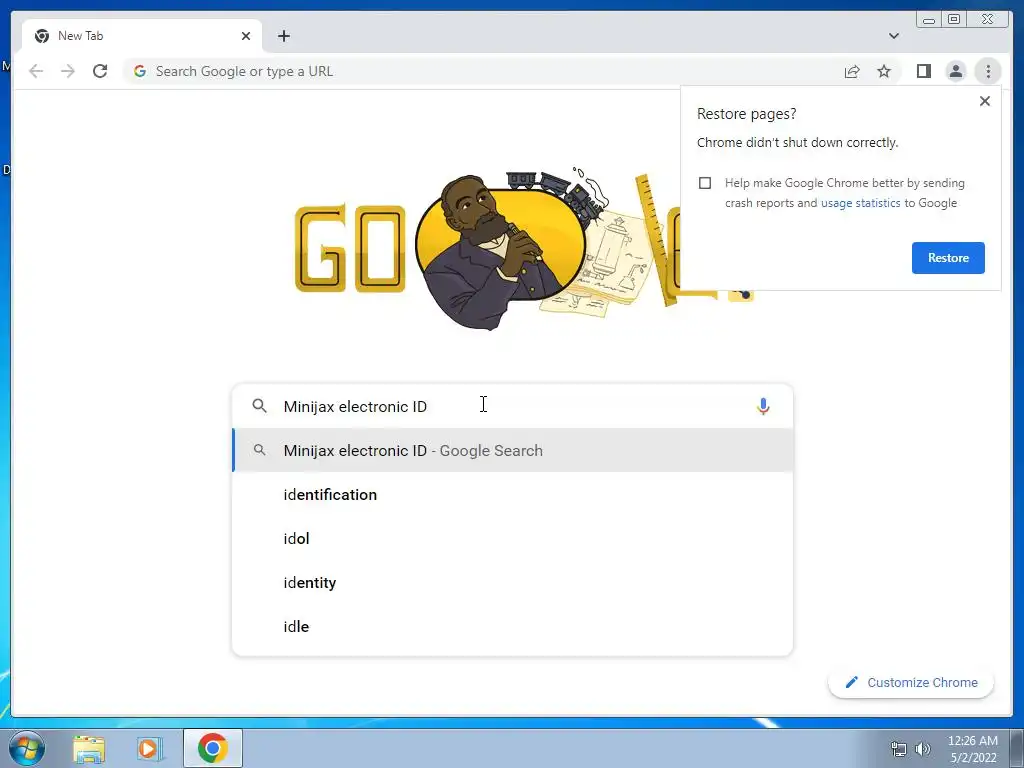Click the Chrome taskbar icon

point(213,748)
